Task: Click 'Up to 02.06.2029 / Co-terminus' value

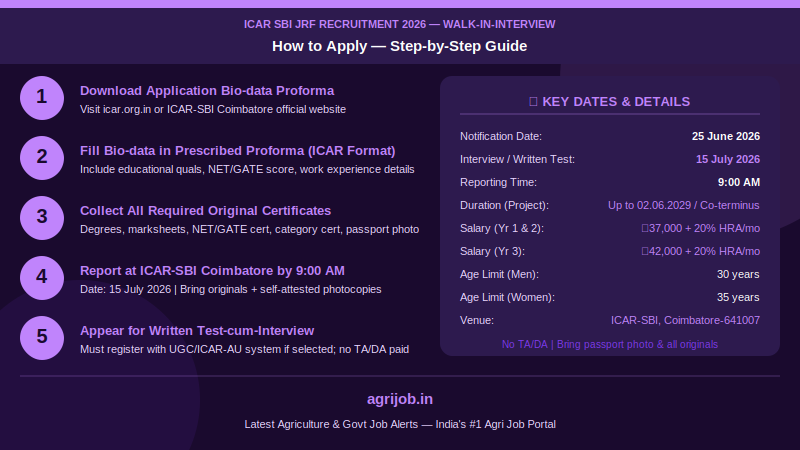Action: pyautogui.click(x=684, y=205)
